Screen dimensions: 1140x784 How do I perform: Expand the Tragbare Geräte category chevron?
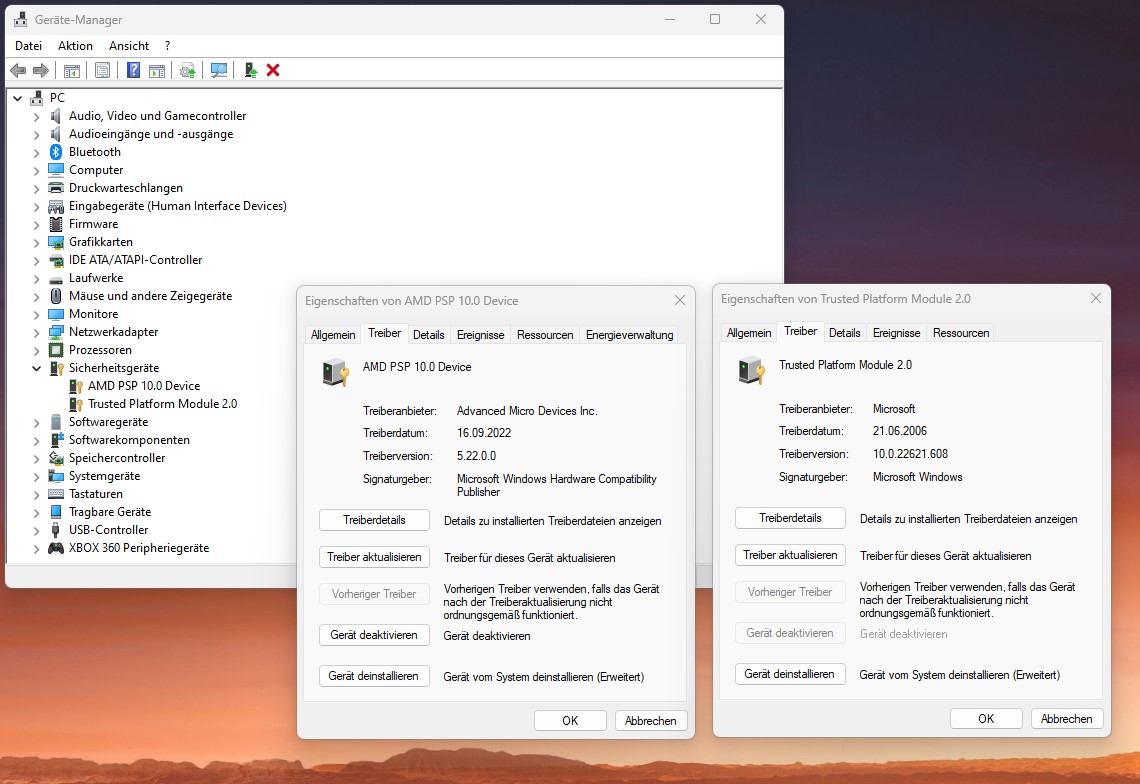tap(36, 513)
